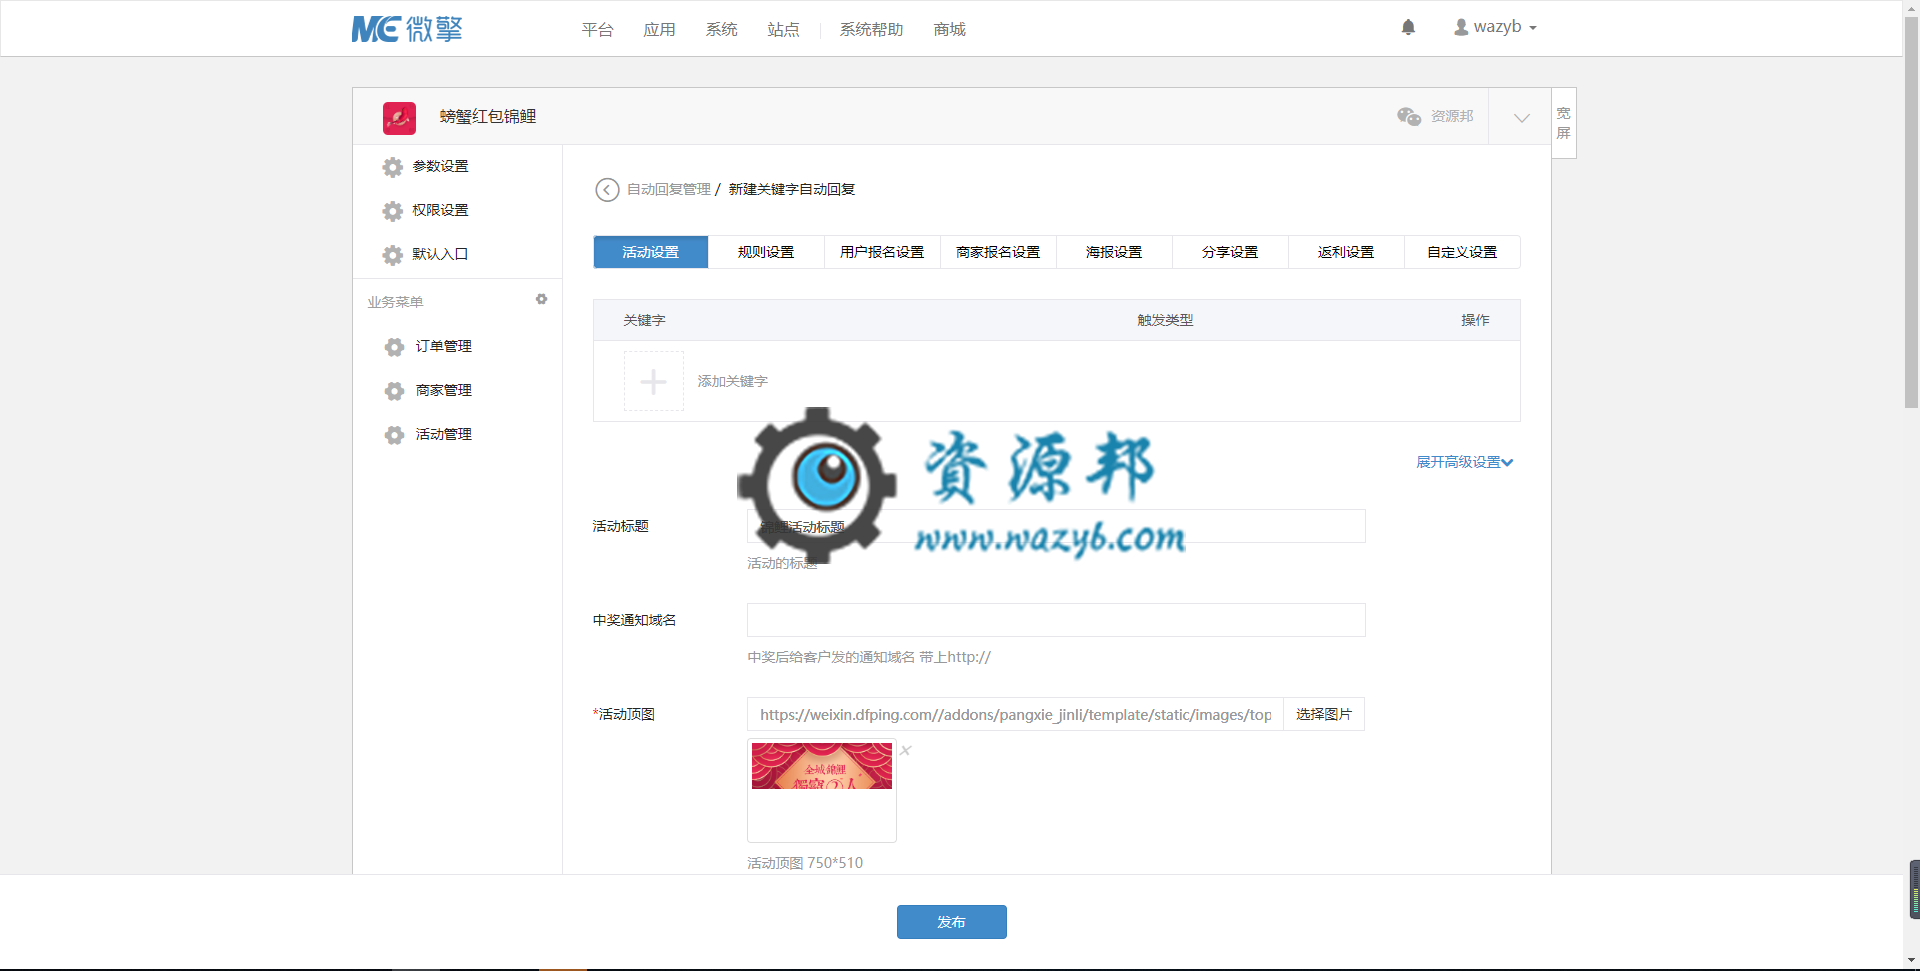Click the gear icon for 参数设置
1920x971 pixels.
pos(393,167)
